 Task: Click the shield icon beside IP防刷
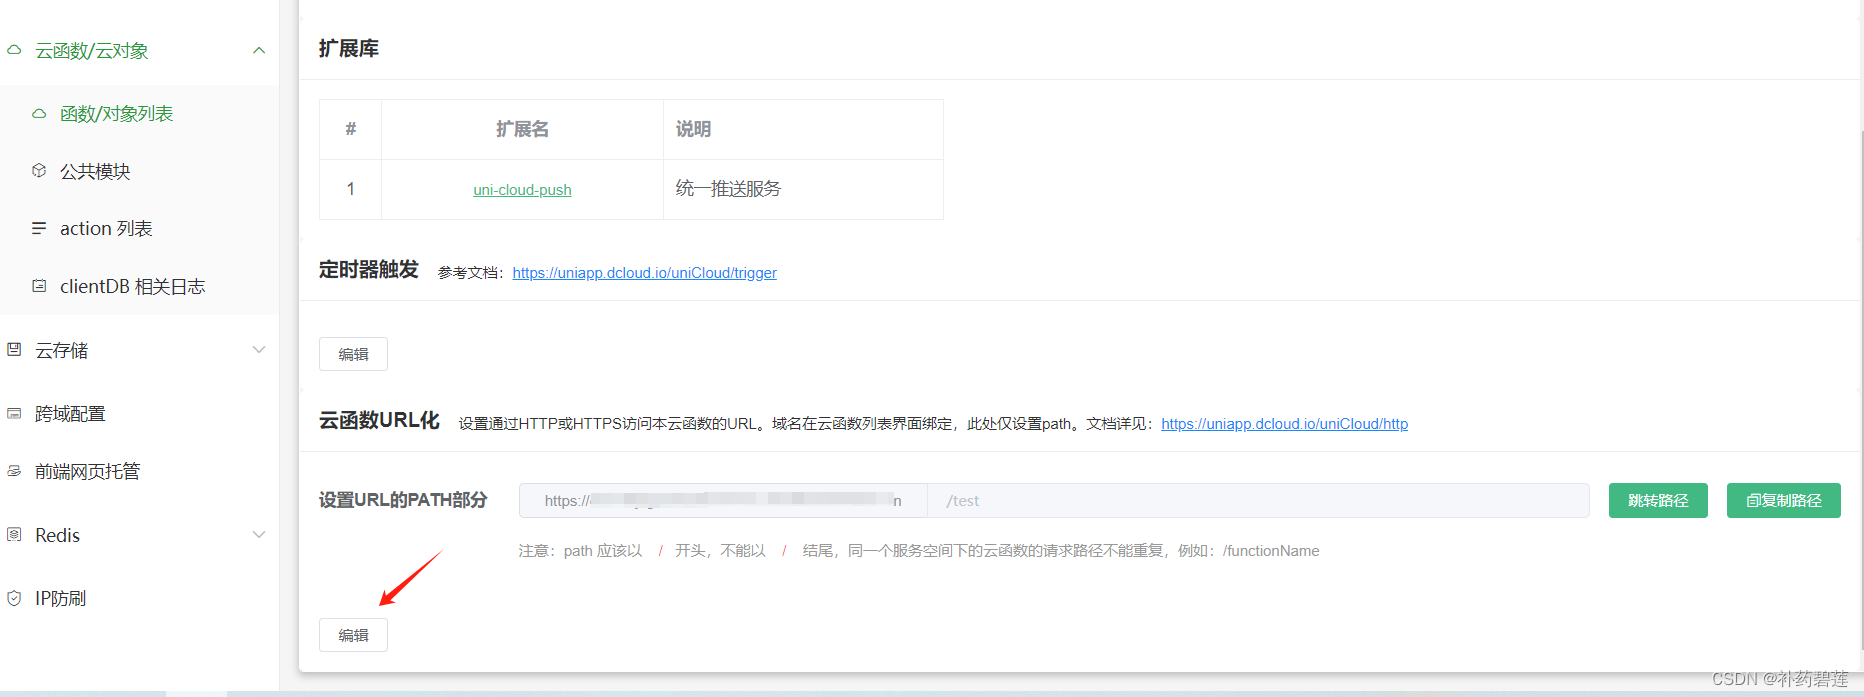[14, 598]
